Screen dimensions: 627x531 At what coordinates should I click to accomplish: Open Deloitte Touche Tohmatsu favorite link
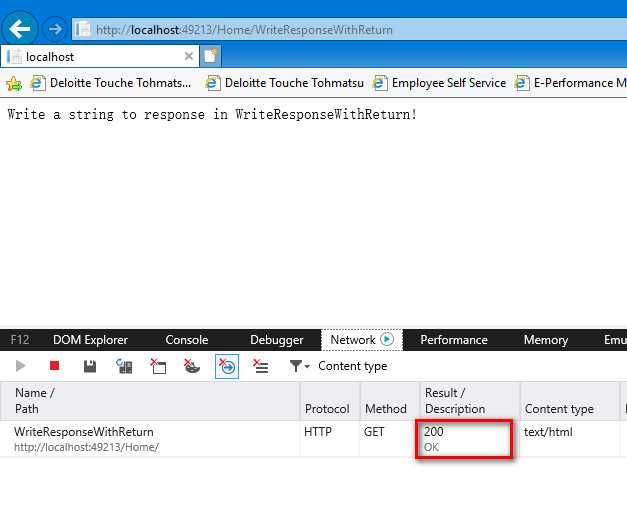point(285,83)
